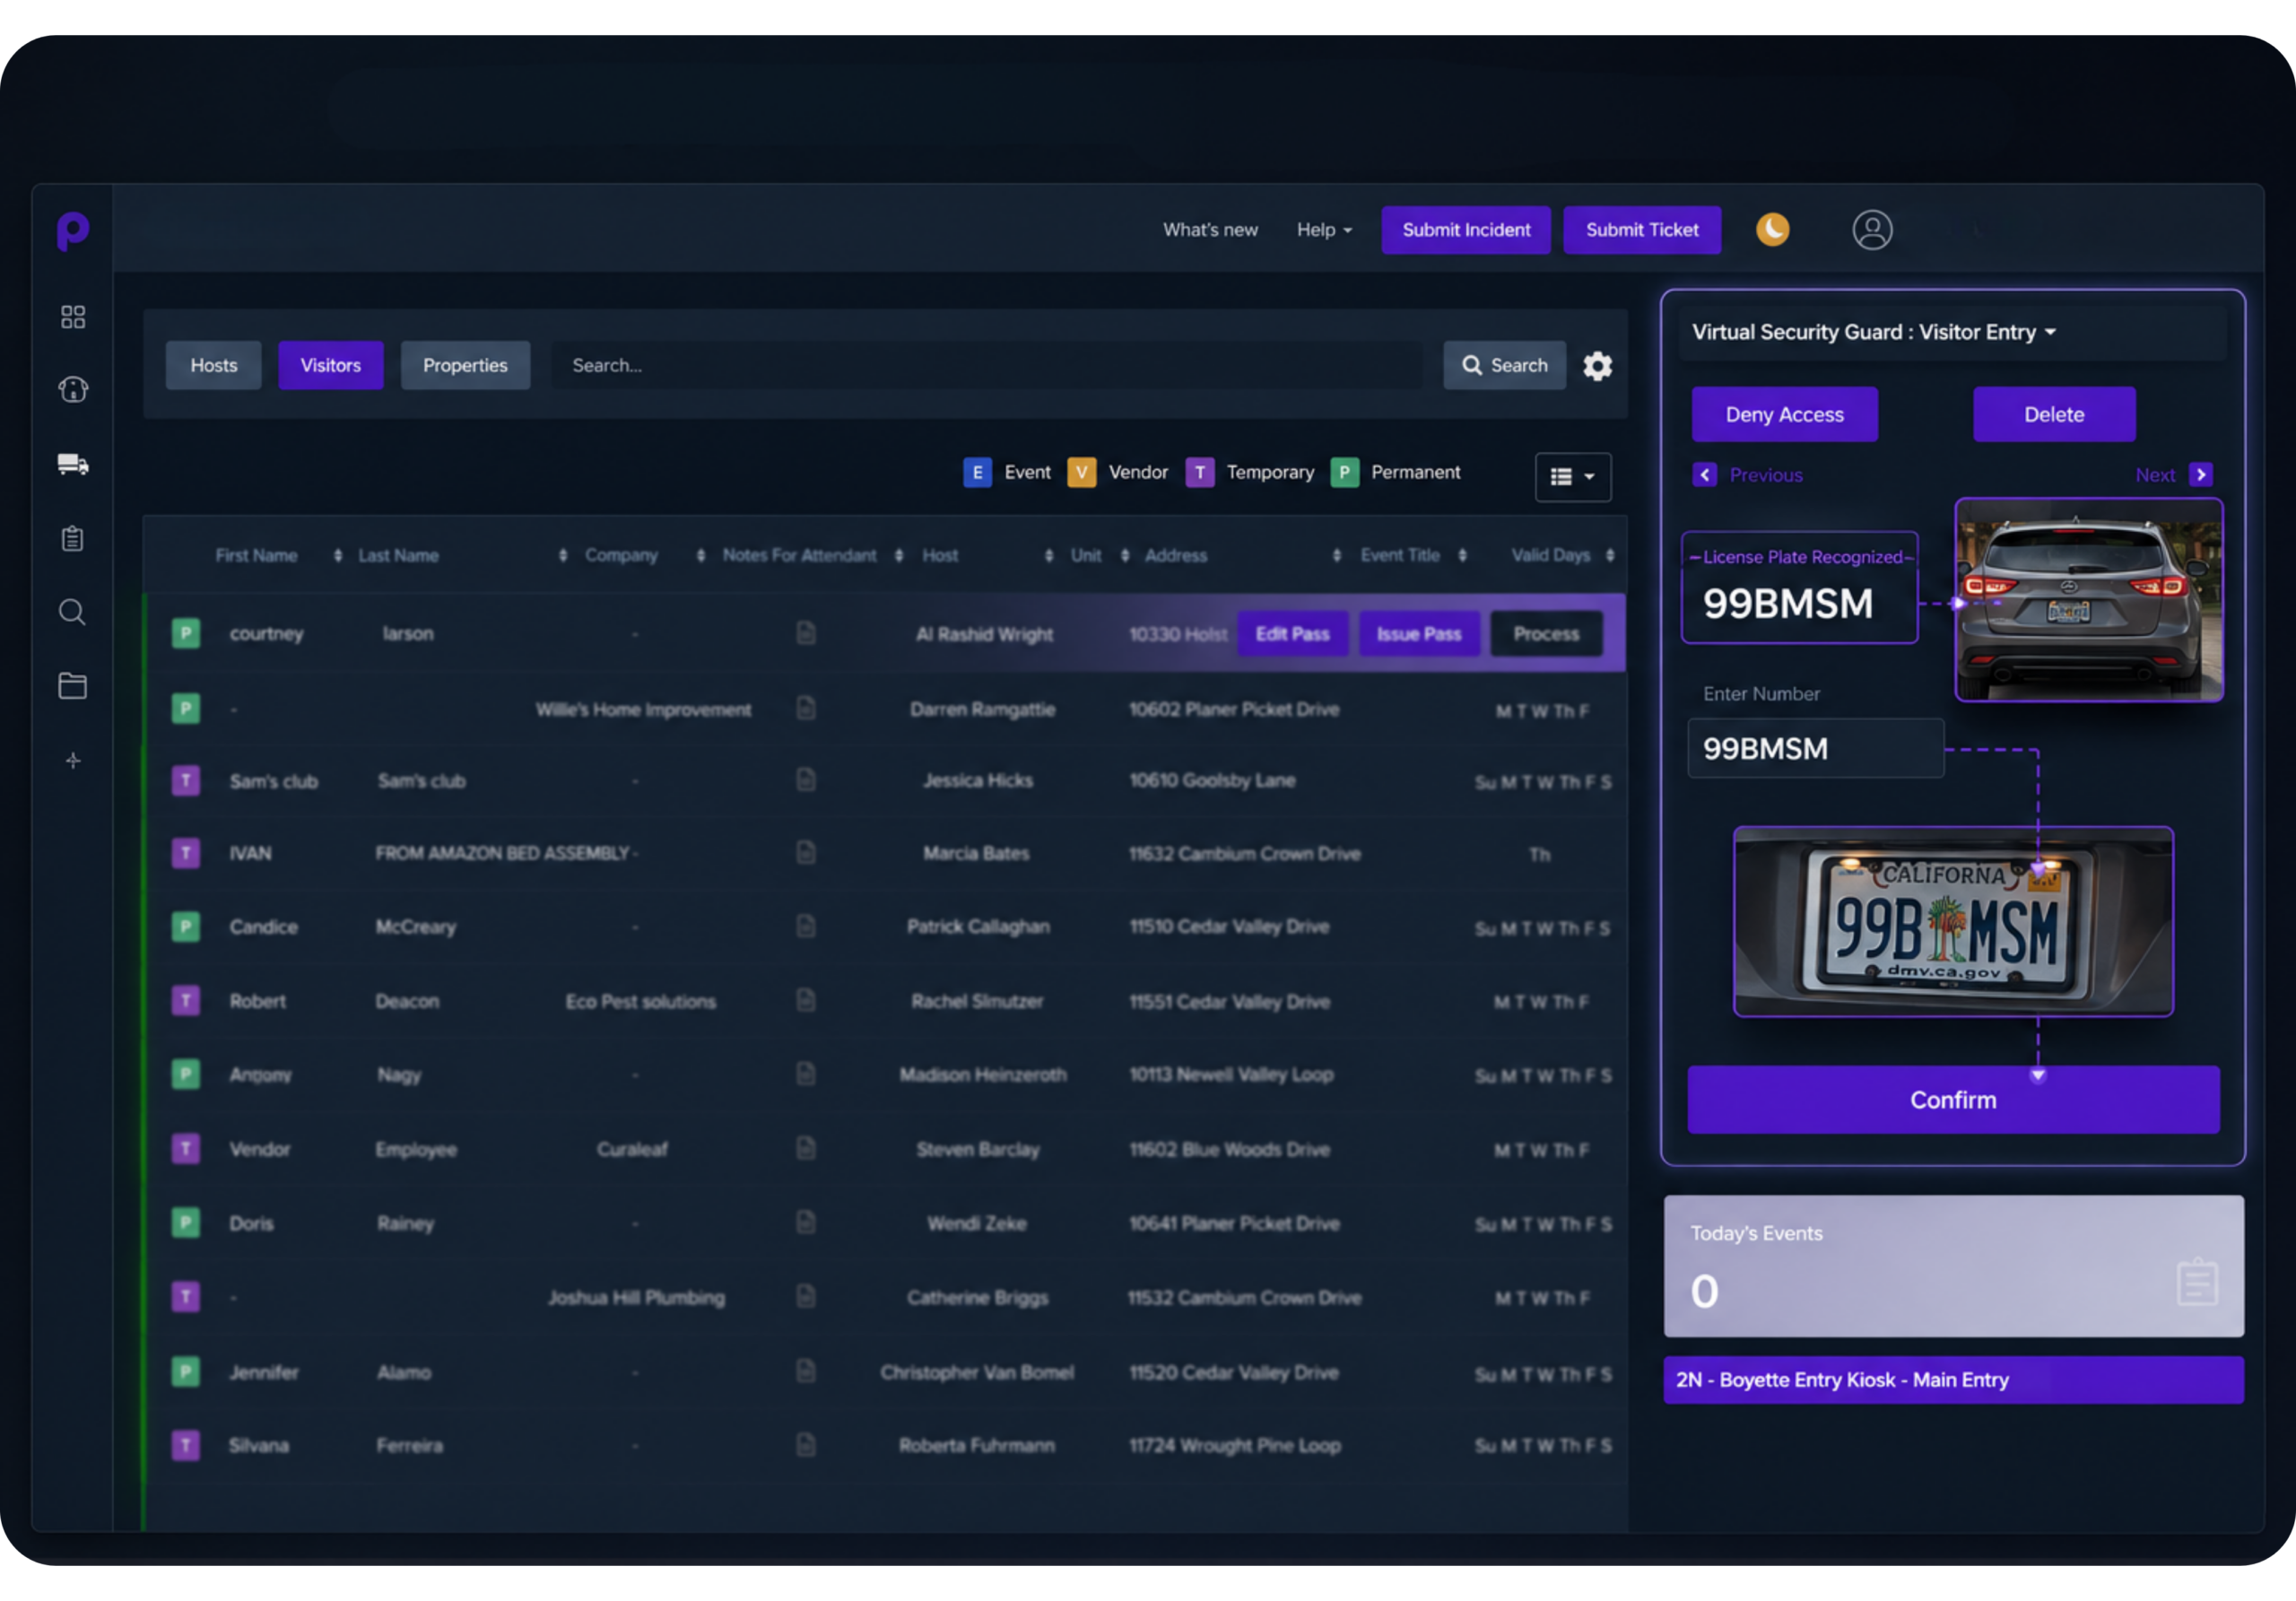Expand Virtual Security Guard Visitor Entry dropdown
Screen dimensions: 2296x1601
(1873, 332)
